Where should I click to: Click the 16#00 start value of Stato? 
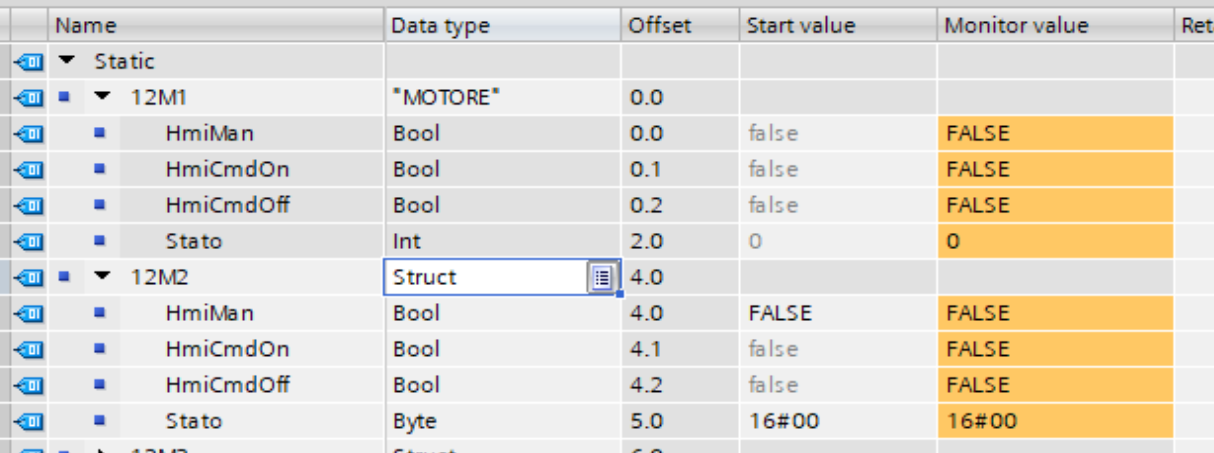coord(783,422)
